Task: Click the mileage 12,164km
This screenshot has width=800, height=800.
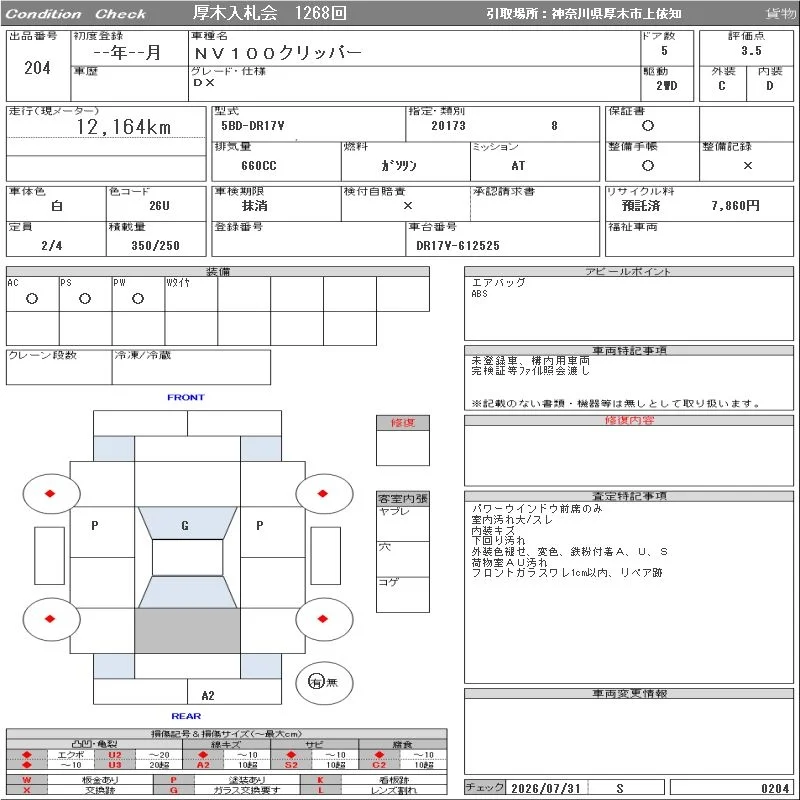Action: click(x=123, y=127)
